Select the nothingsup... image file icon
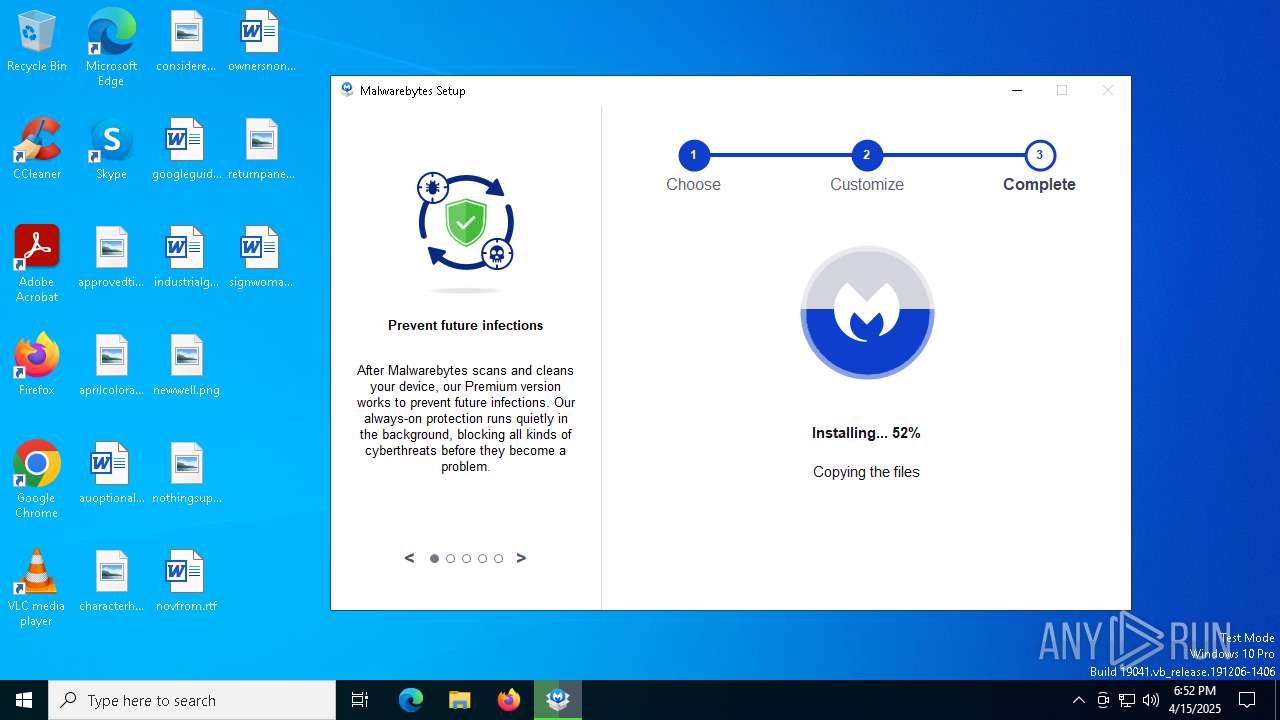Screen dimensions: 1280x720 click(186, 472)
